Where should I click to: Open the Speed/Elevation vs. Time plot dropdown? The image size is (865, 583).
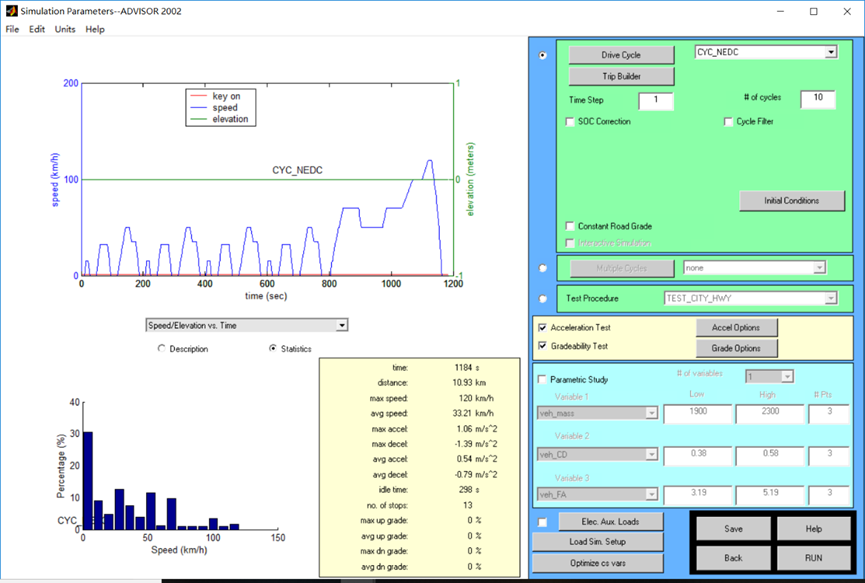coord(341,325)
